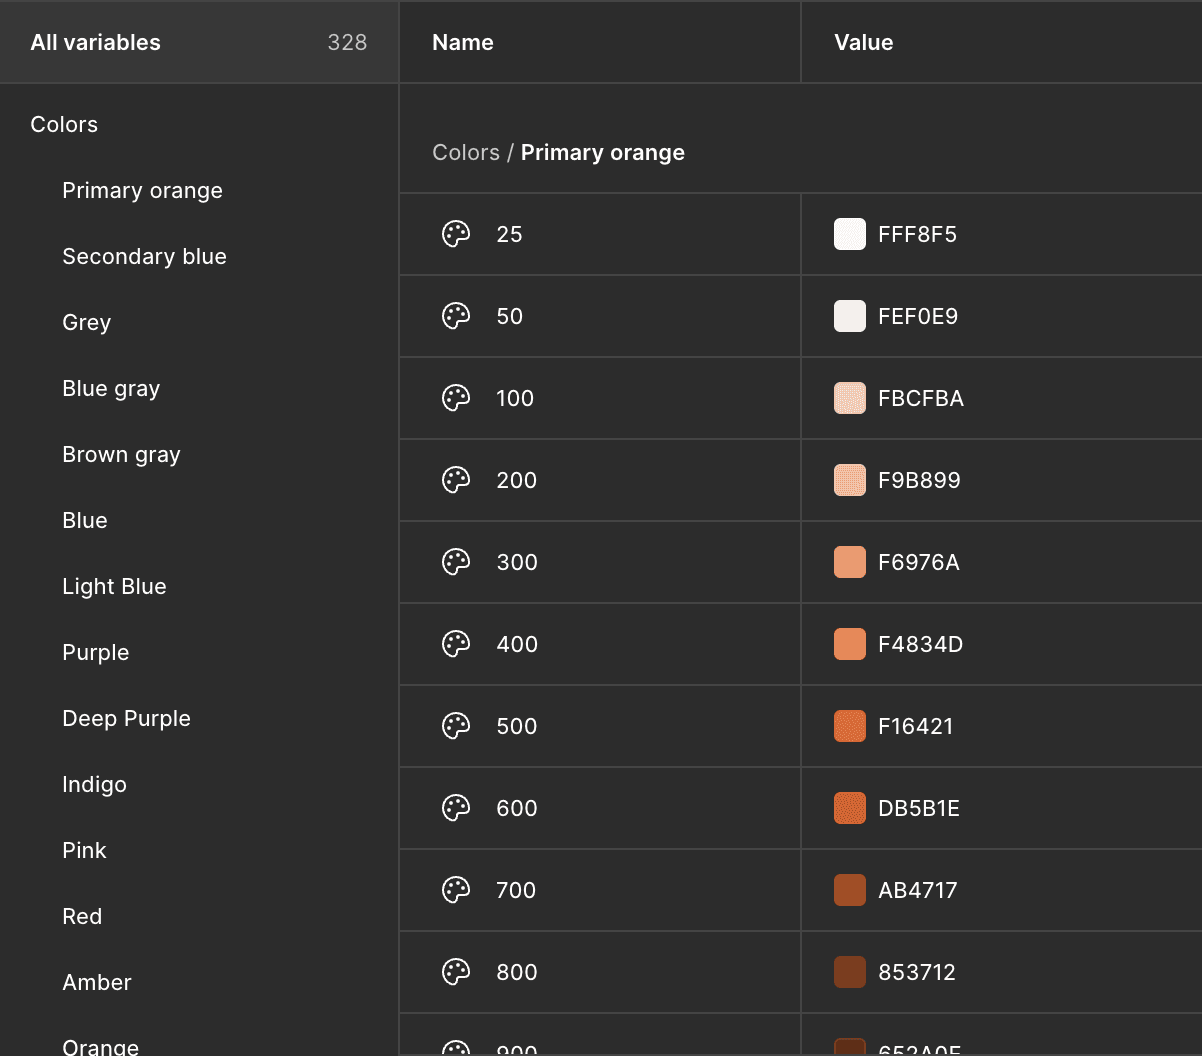Select the variable name 400
Image resolution: width=1202 pixels, height=1056 pixels.
click(517, 644)
